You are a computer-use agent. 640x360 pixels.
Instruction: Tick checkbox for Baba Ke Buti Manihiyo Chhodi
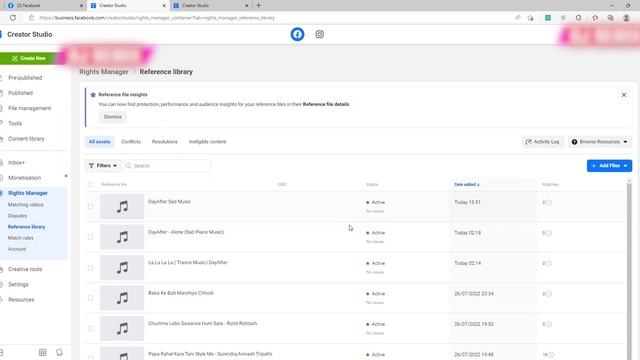tap(90, 298)
